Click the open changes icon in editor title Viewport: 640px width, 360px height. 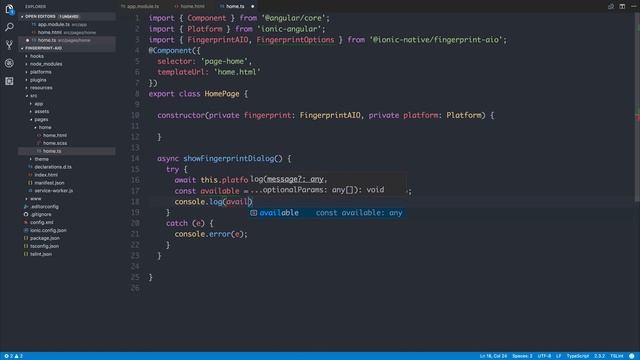(x=611, y=6)
